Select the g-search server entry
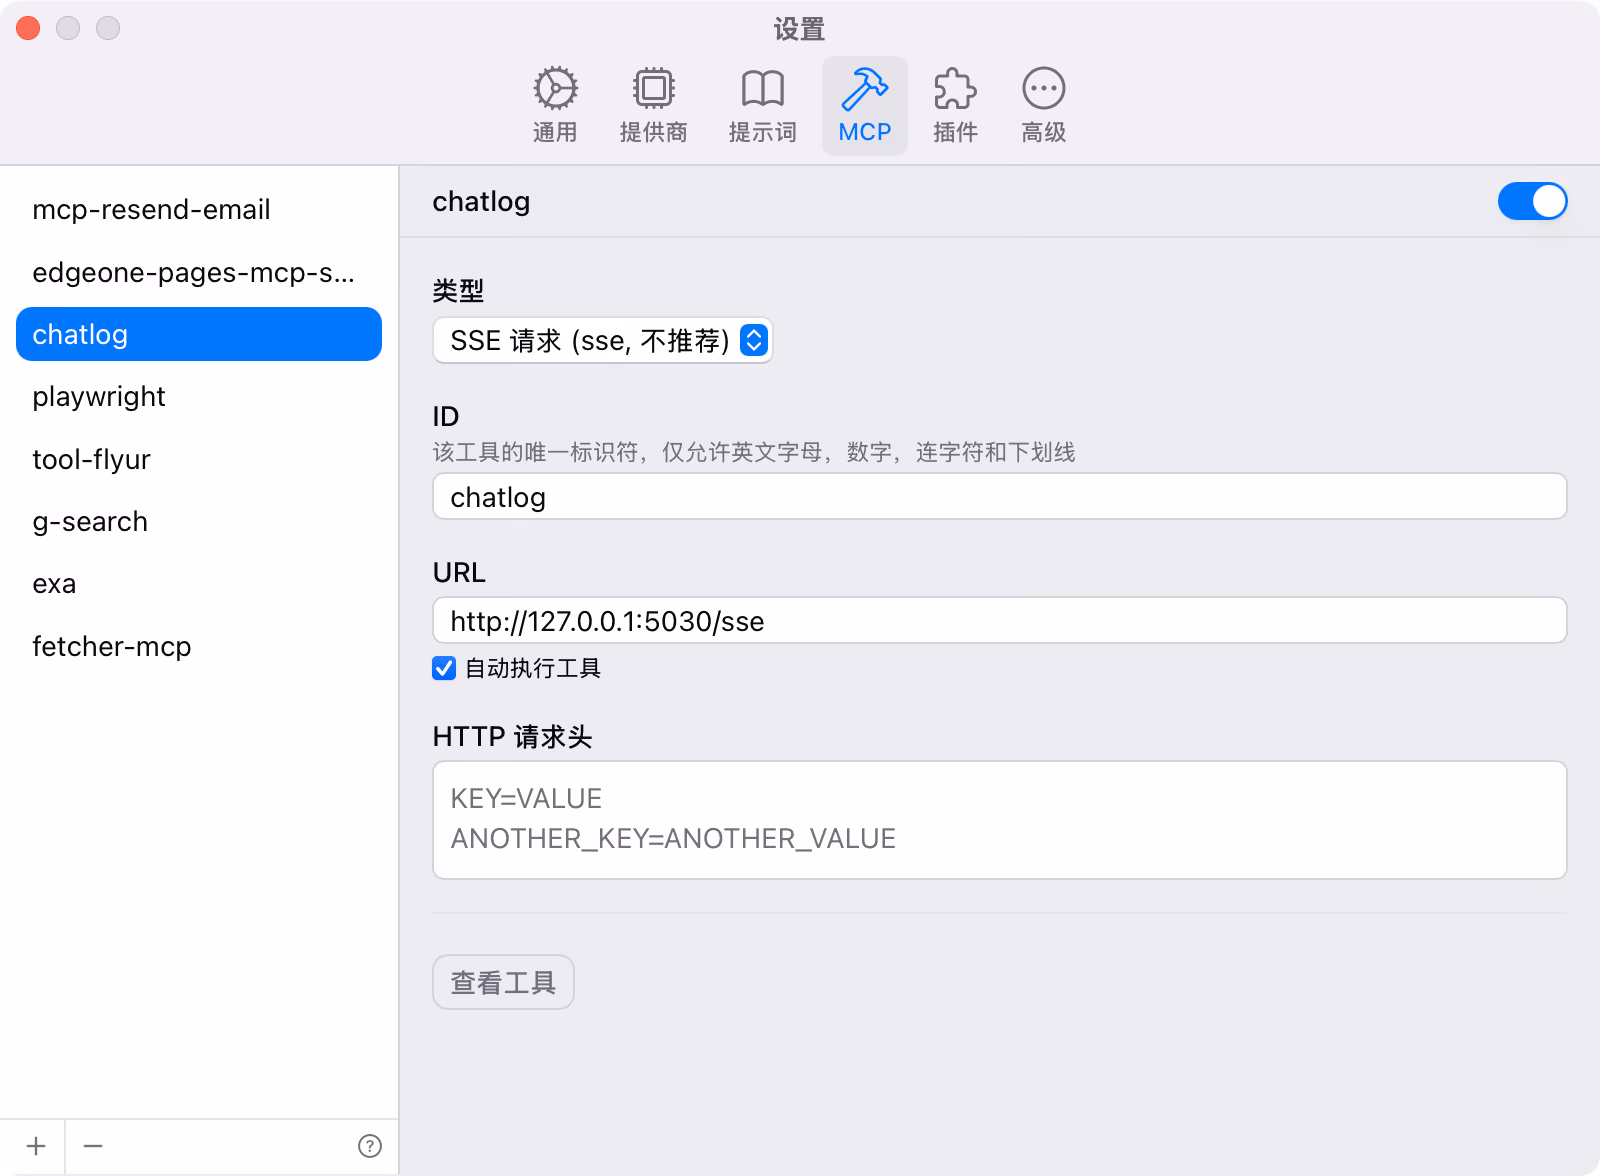1600x1176 pixels. tap(90, 522)
